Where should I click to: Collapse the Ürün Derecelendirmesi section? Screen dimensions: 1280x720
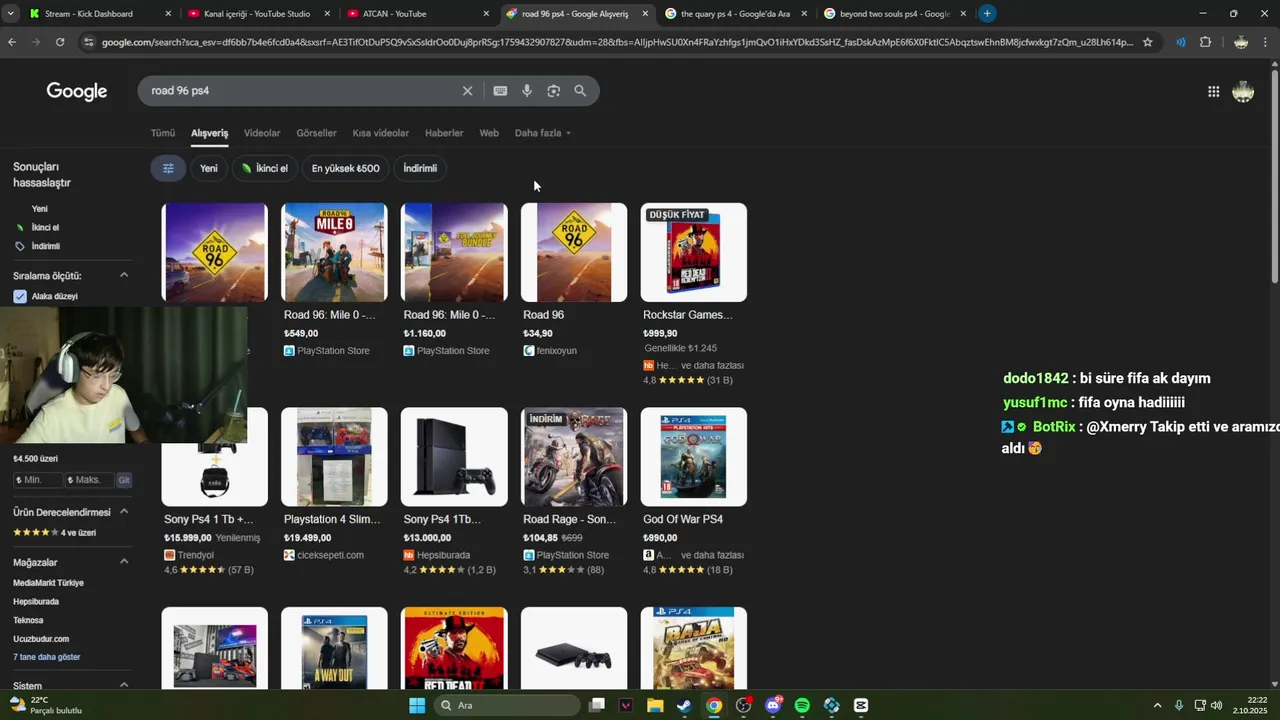pos(124,511)
